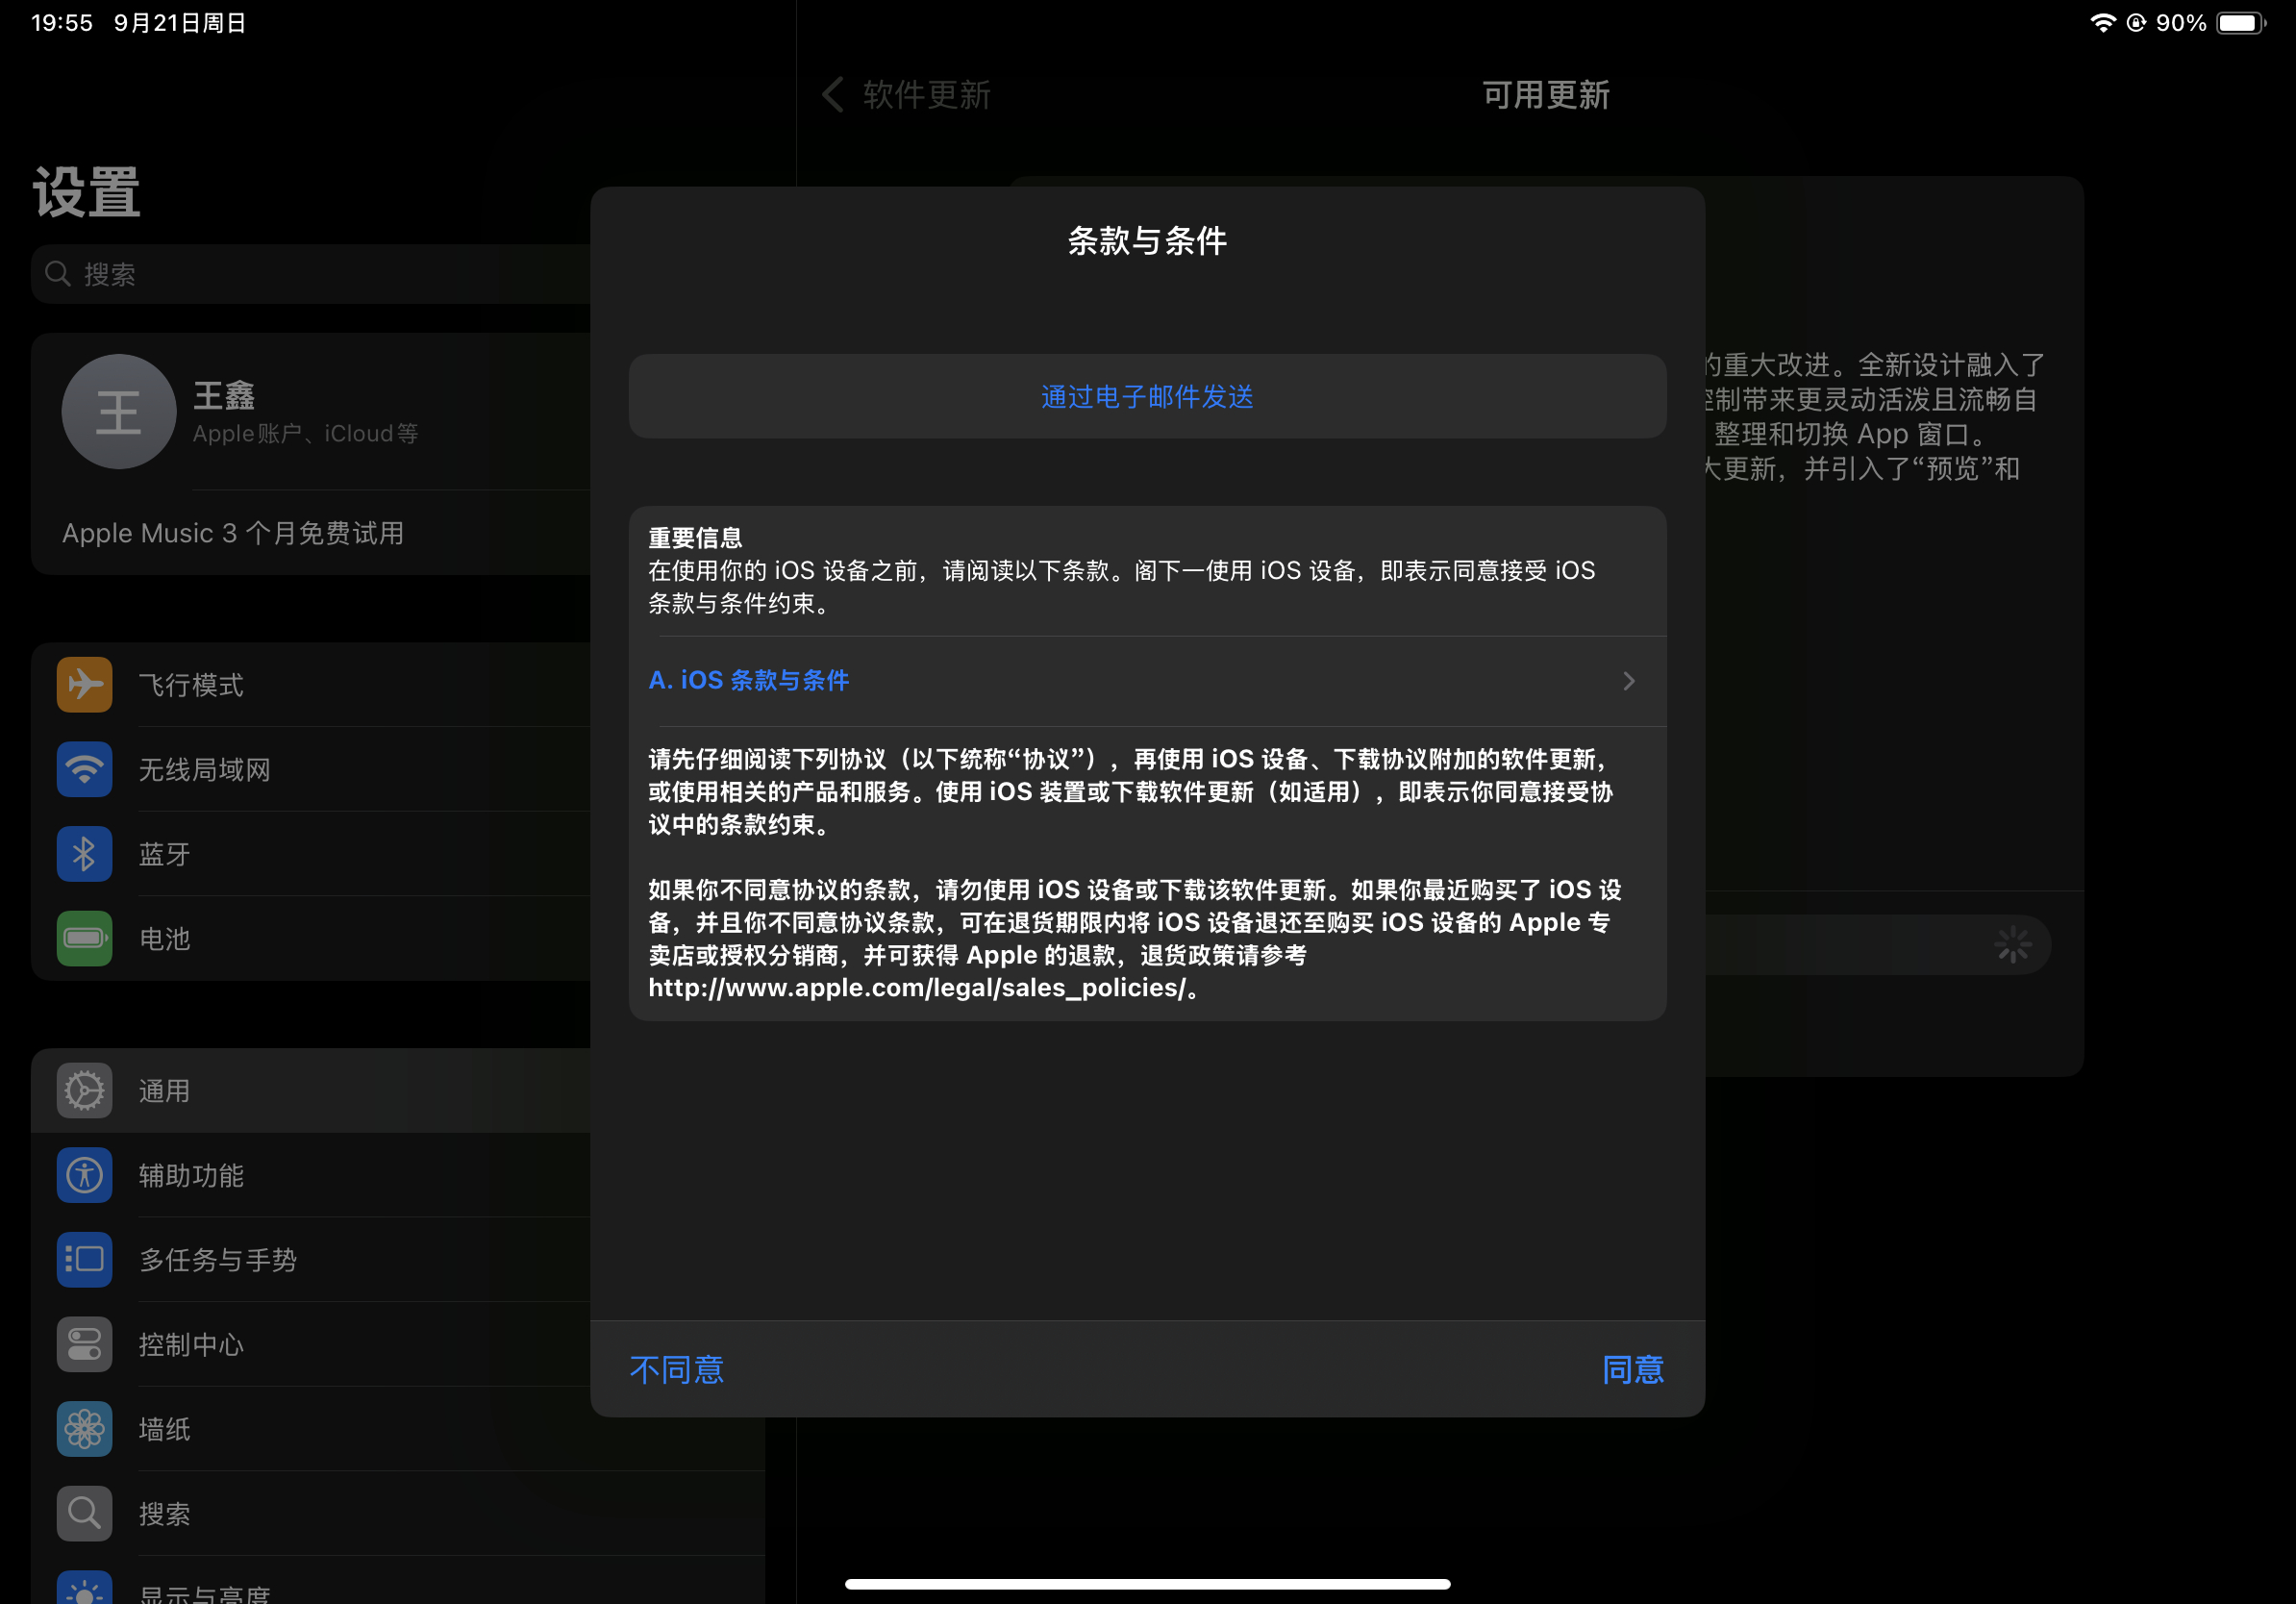Tap 同意 to accept terms
Screen dimensions: 2296x1604
point(1633,1369)
